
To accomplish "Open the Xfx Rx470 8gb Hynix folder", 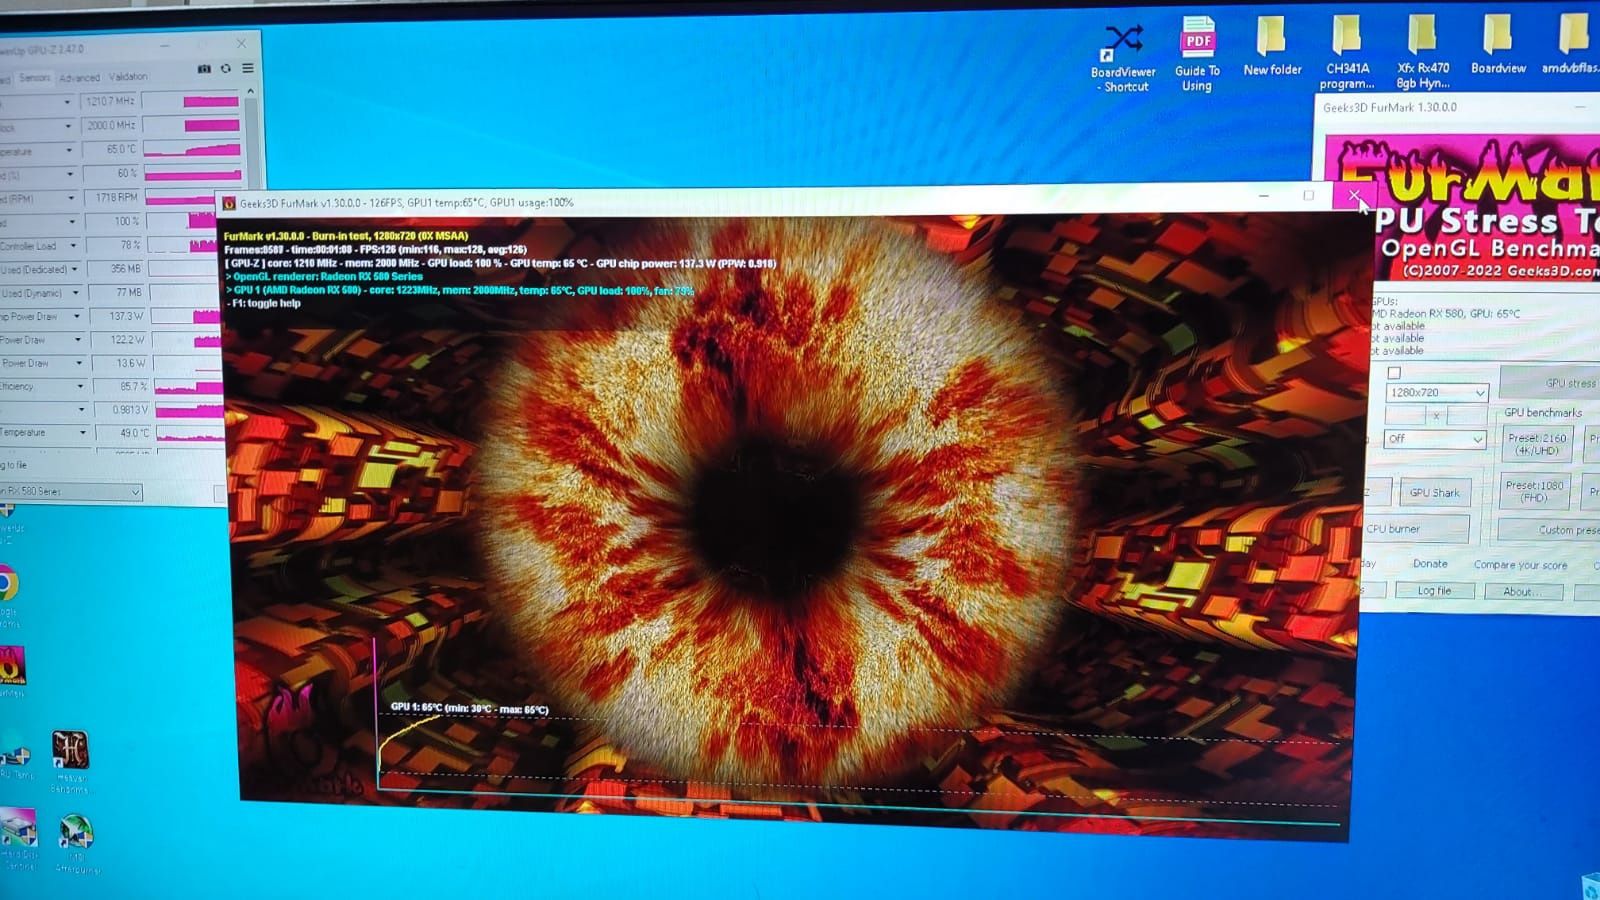I will tap(1422, 53).
